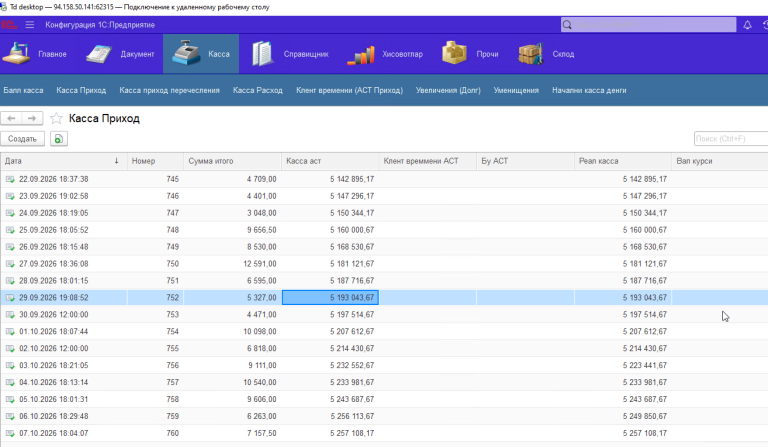Click document icon of row 27.09.2026
The image size is (768, 447).
10,264
